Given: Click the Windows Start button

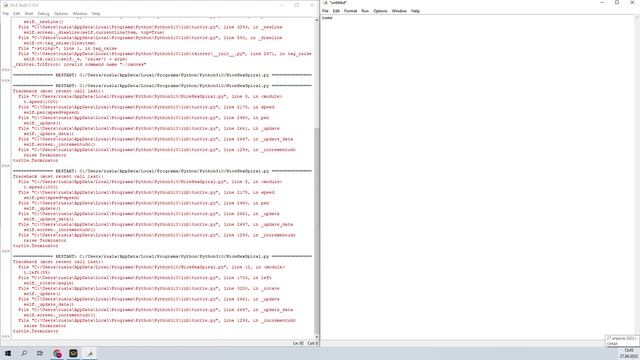Looking at the screenshot, I should 8,353.
